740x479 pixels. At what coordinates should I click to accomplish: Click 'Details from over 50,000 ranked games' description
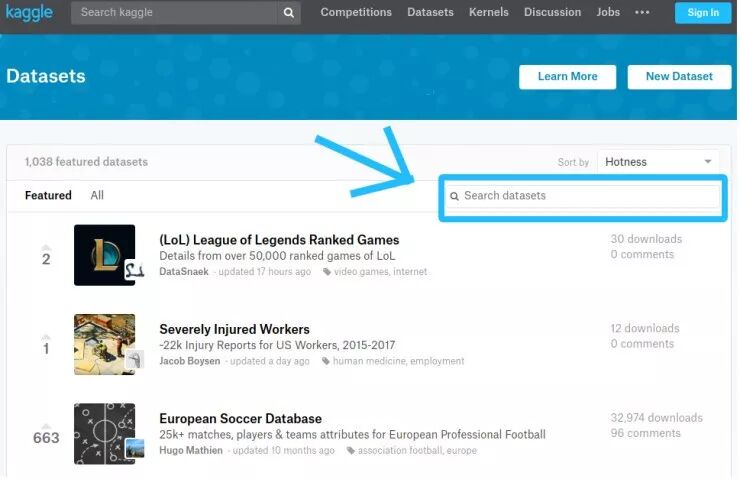coord(277,256)
